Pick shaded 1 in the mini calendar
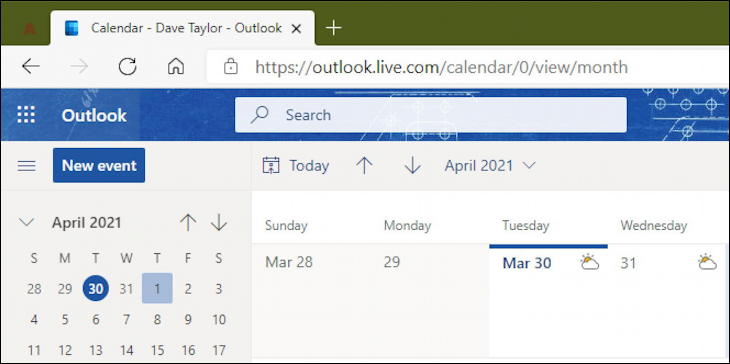The height and width of the screenshot is (364, 730). (x=157, y=289)
